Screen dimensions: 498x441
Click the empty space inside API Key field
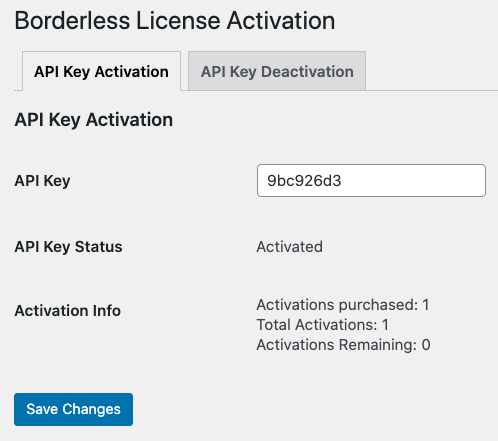[413, 180]
